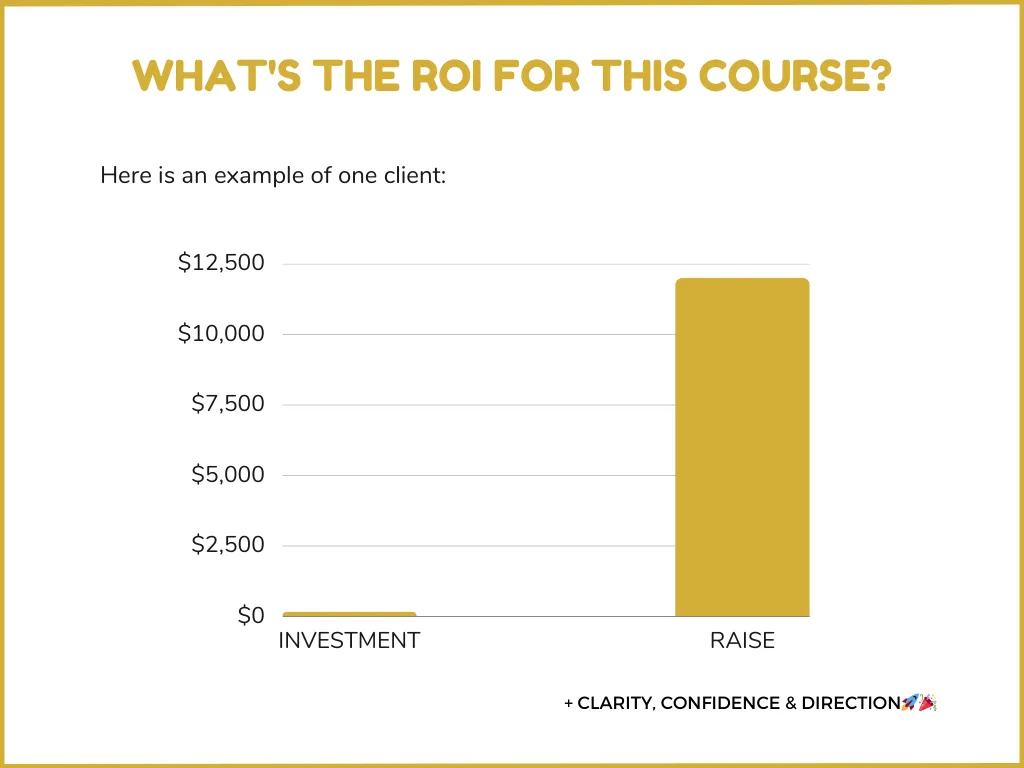Click the $5,000 horizontal gridline

[479, 475]
